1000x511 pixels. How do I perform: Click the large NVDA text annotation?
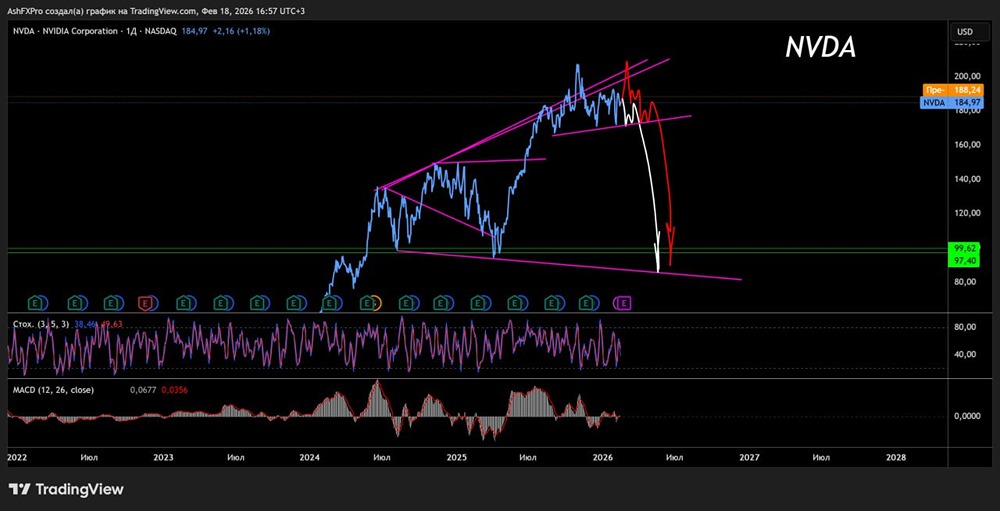click(820, 47)
